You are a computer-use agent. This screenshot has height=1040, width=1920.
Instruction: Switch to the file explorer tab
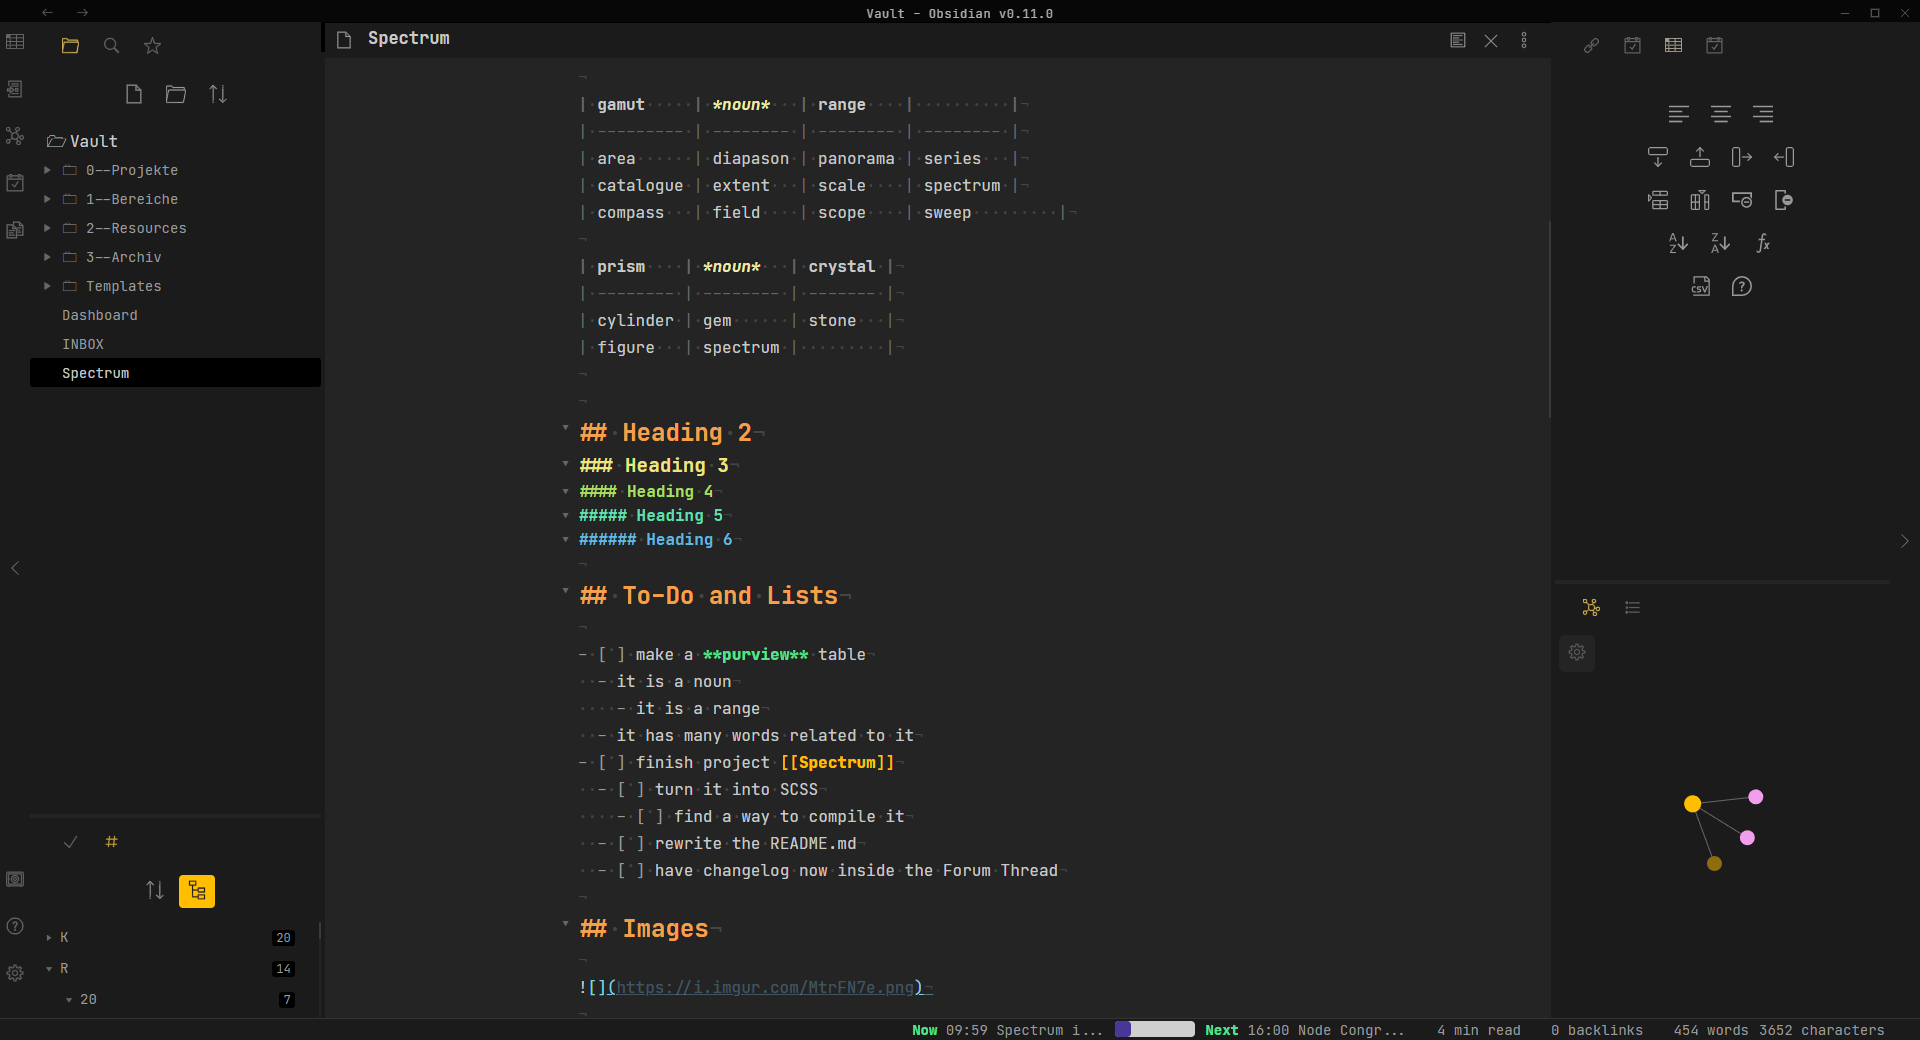pyautogui.click(x=70, y=46)
